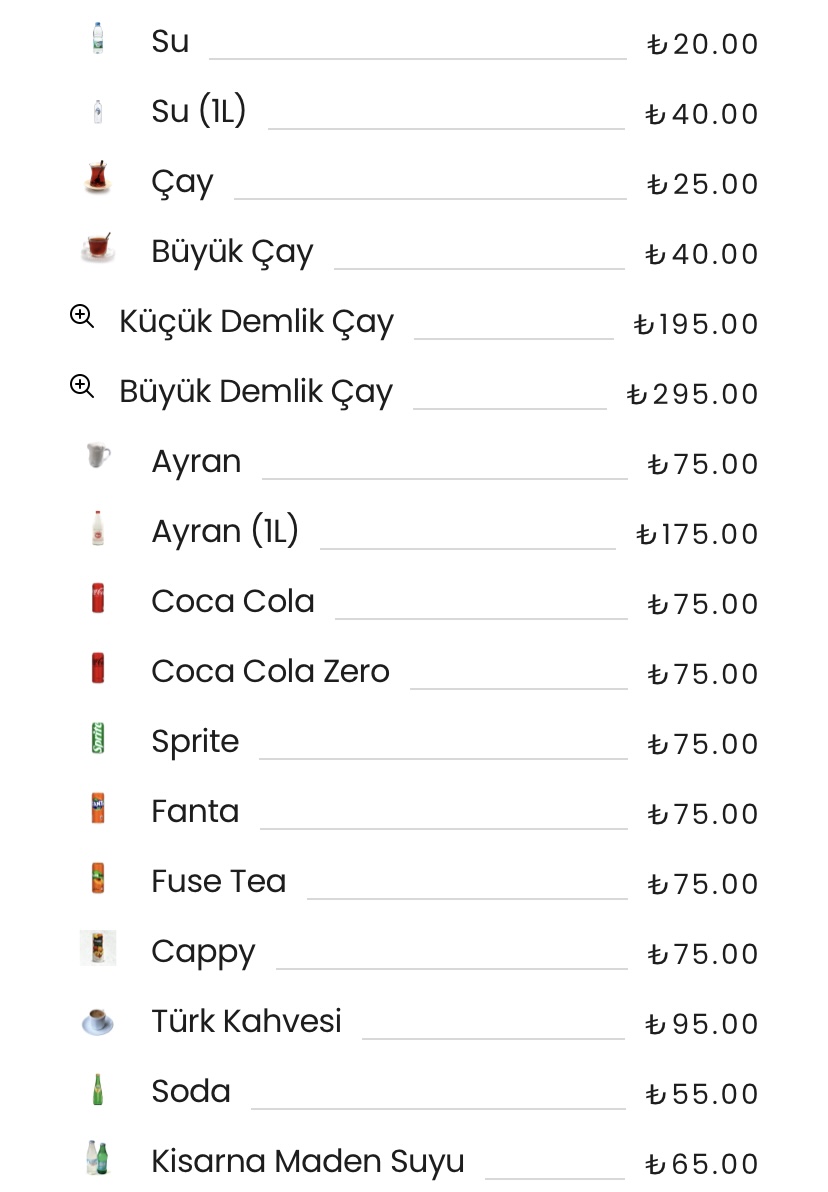
Task: Tap the Kisarna mineral water bottles image
Action: (97, 1159)
